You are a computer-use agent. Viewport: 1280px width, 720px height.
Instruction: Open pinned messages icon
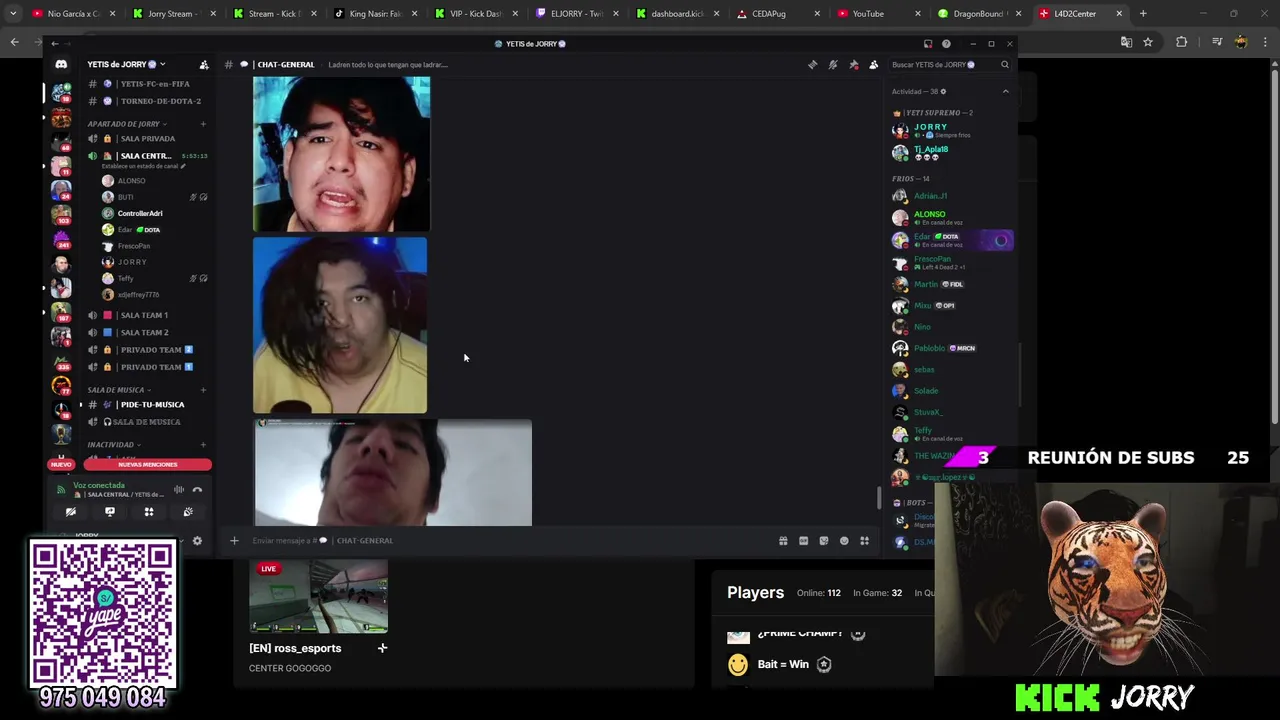pos(853,65)
